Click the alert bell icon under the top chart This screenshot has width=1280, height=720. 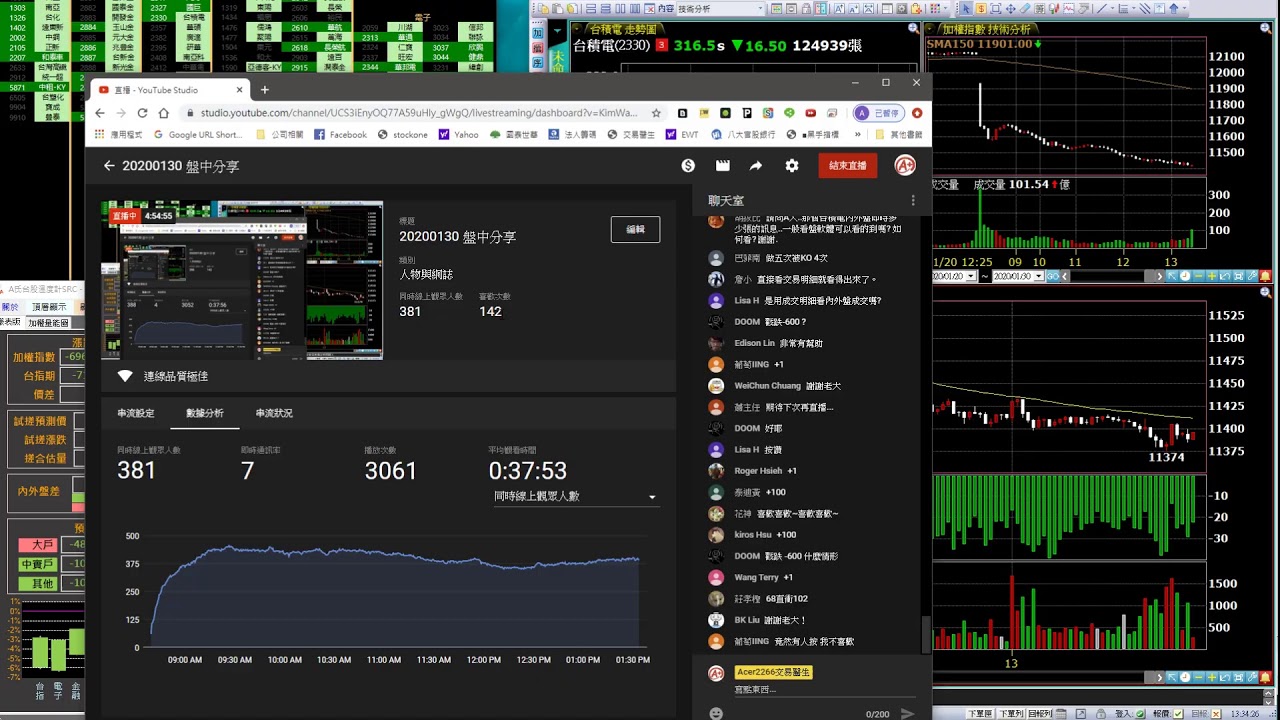[x=1265, y=276]
